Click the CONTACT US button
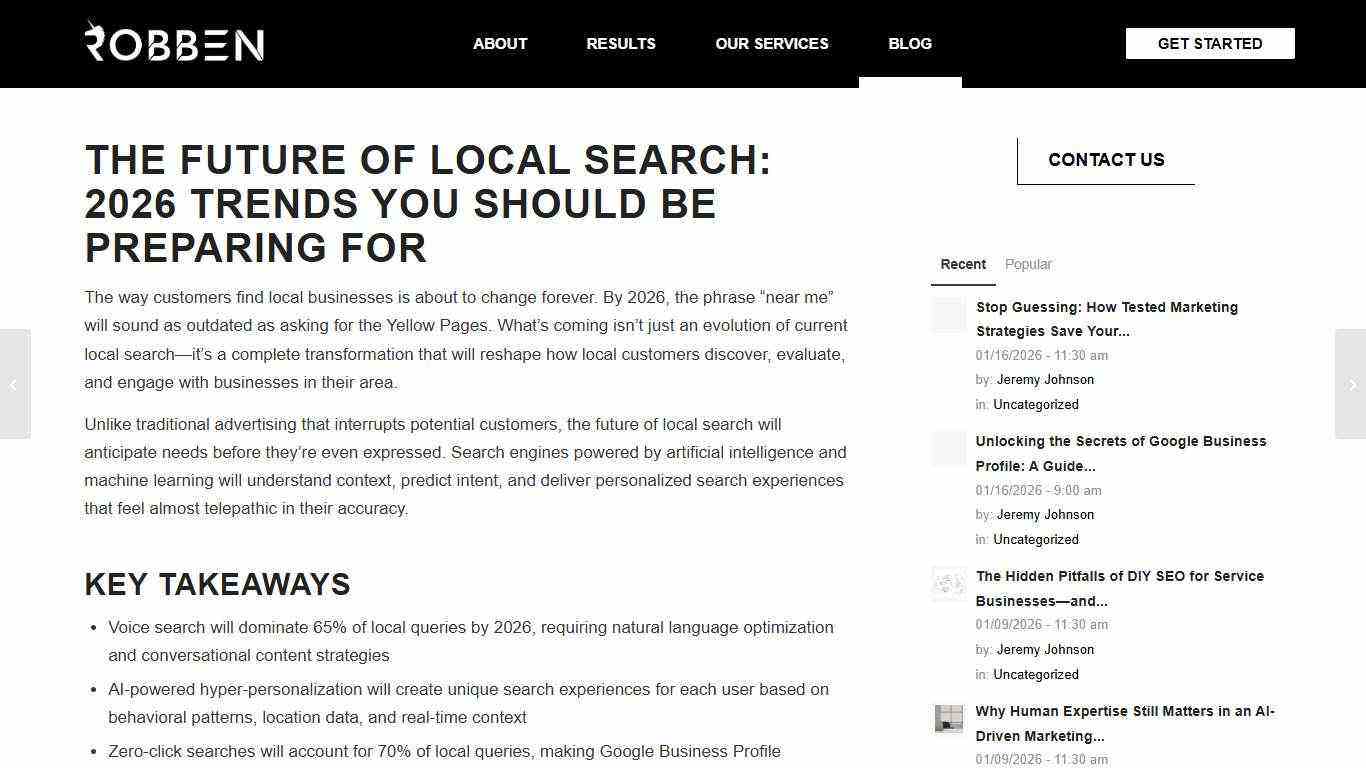This screenshot has width=1366, height=768. (x=1106, y=160)
